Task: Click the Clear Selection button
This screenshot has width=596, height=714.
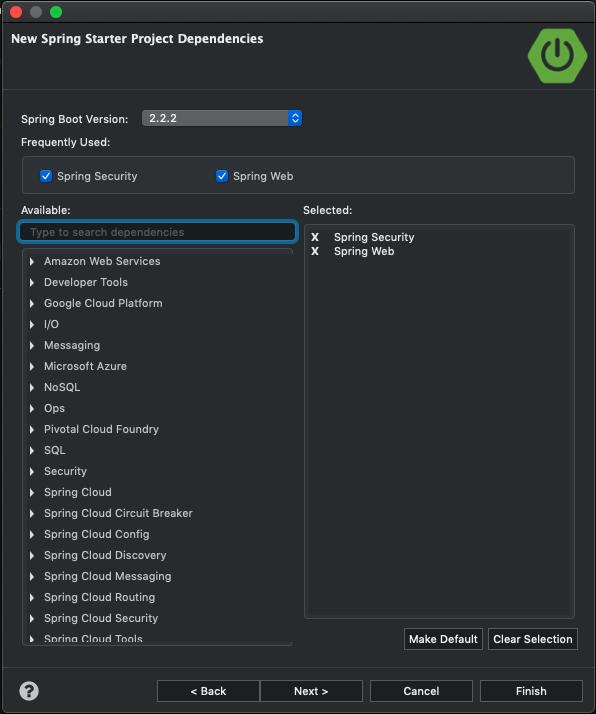Action: click(533, 639)
